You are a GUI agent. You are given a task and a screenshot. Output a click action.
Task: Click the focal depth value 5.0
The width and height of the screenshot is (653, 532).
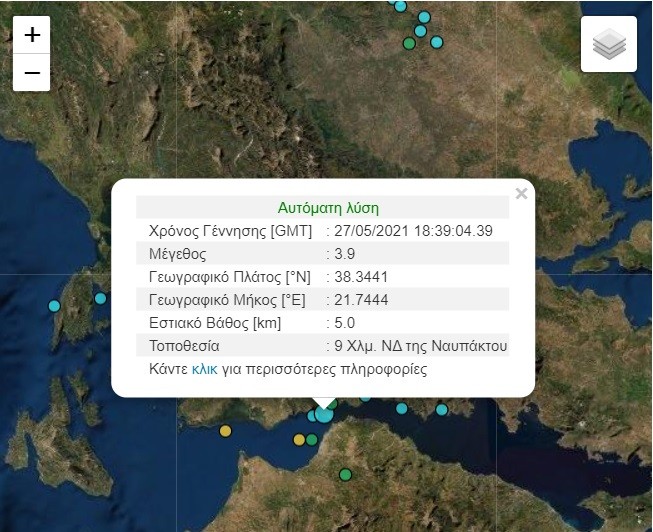(x=344, y=323)
